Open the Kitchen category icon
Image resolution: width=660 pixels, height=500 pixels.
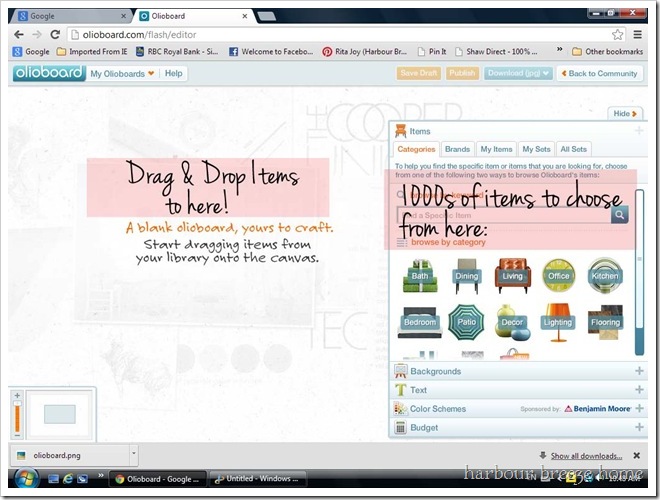click(x=605, y=276)
